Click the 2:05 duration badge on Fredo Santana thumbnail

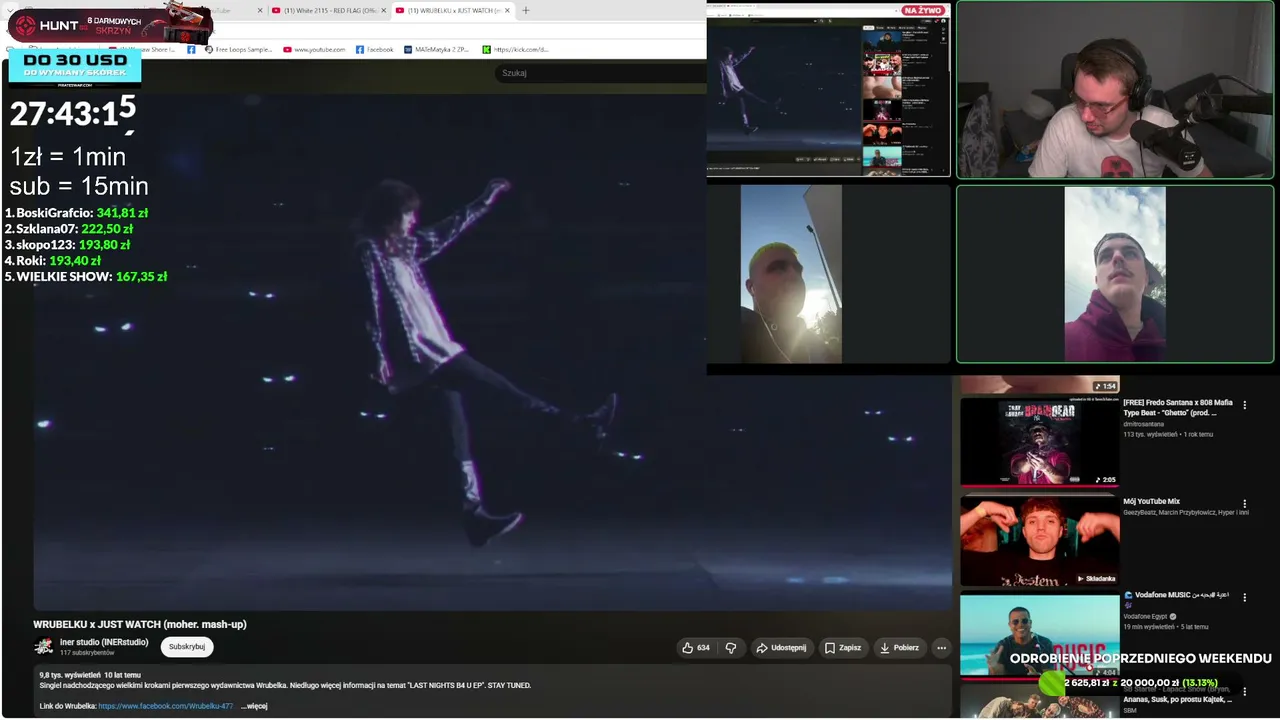pyautogui.click(x=1105, y=480)
